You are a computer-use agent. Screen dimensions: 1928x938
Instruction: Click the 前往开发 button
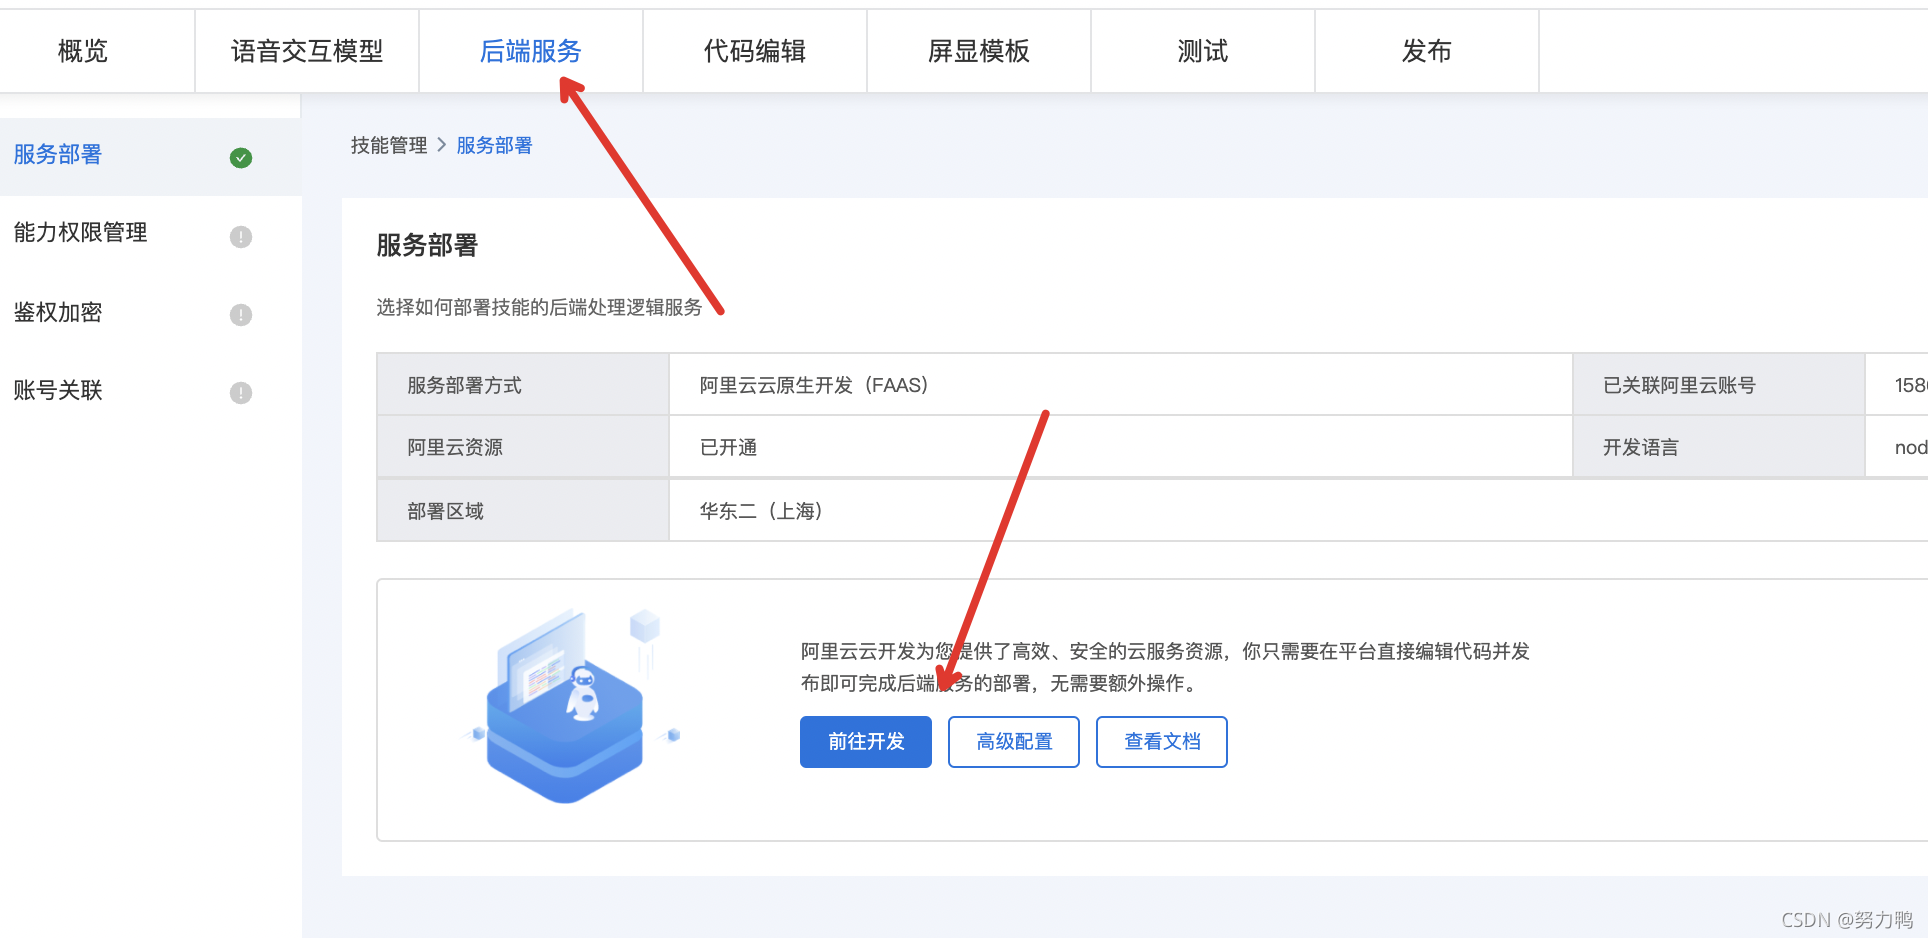click(x=866, y=742)
